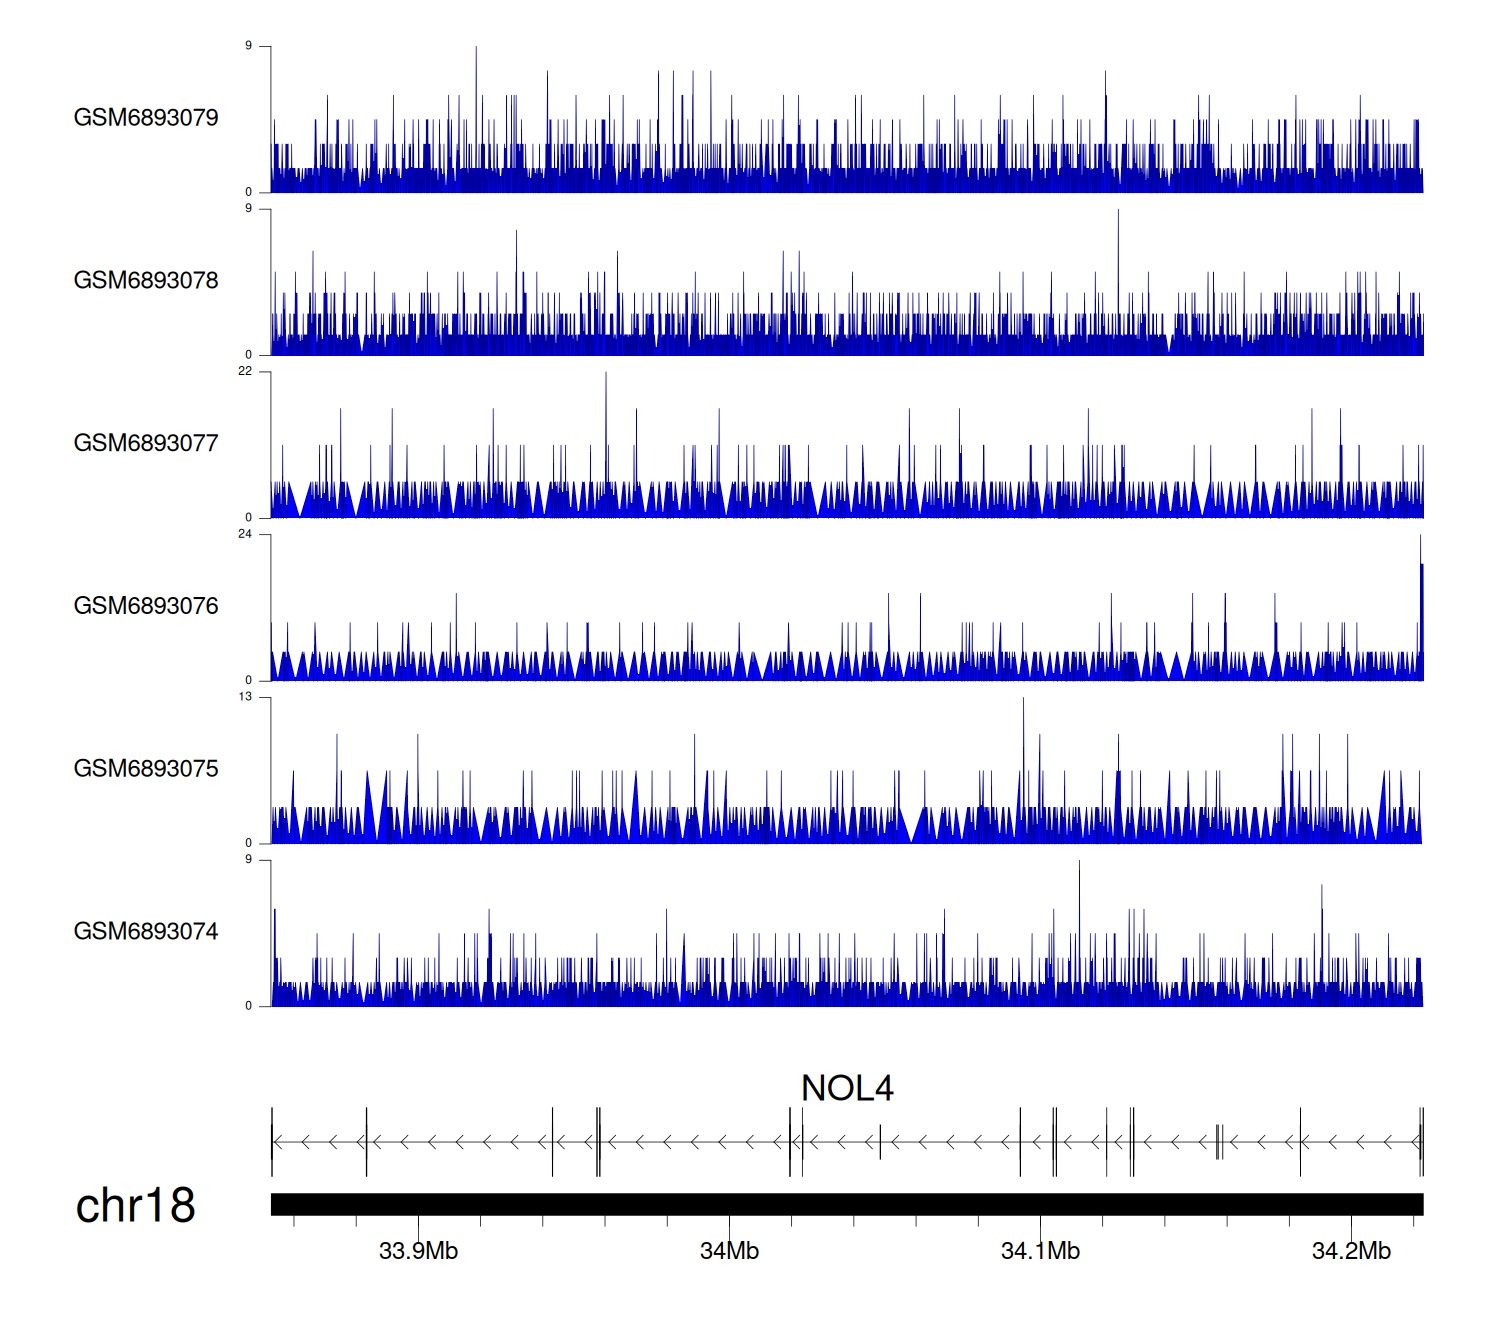Click the 33.9Mb axis position label
Screen dimensions: 1500x1320
418,1251
